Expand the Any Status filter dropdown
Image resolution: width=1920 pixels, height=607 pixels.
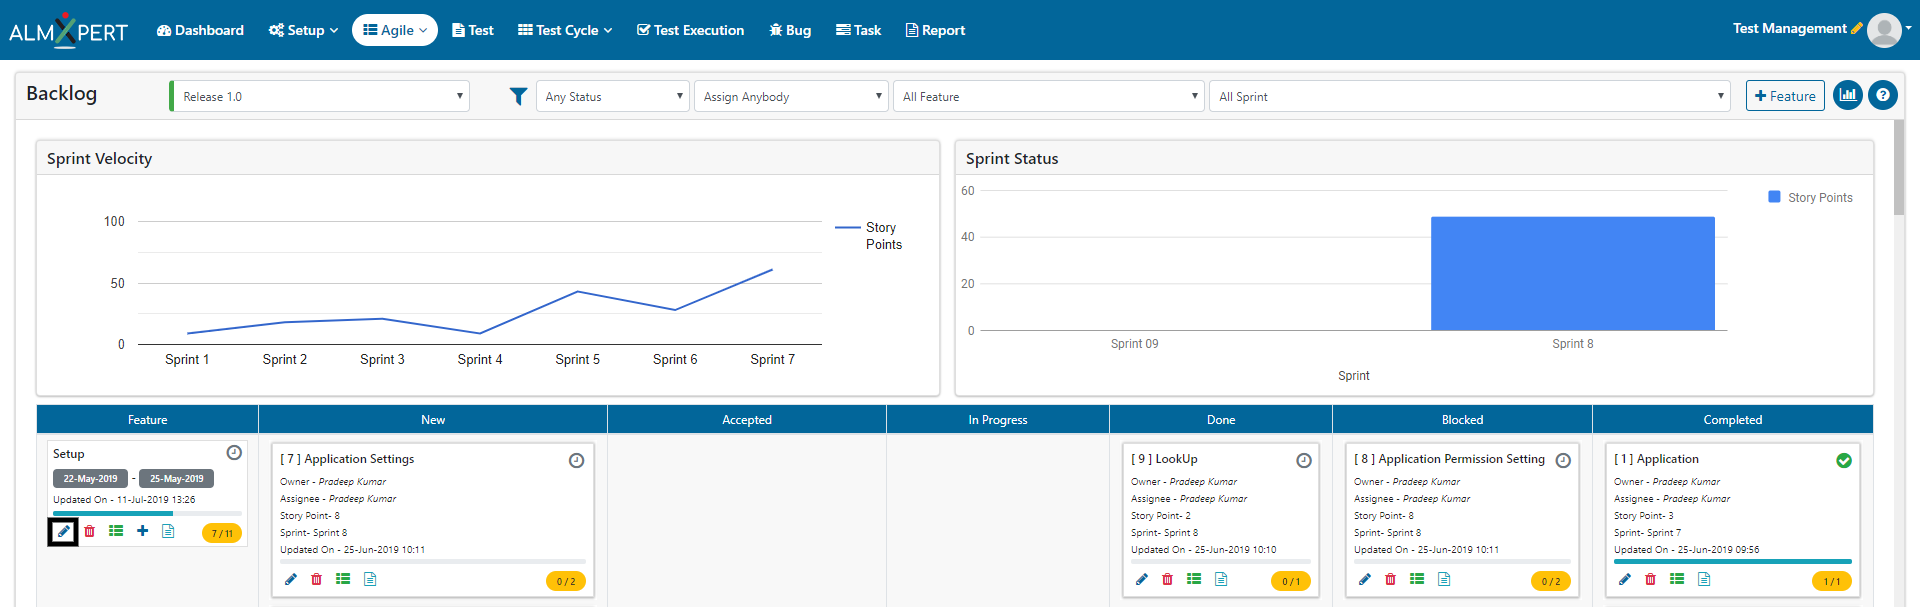point(613,97)
